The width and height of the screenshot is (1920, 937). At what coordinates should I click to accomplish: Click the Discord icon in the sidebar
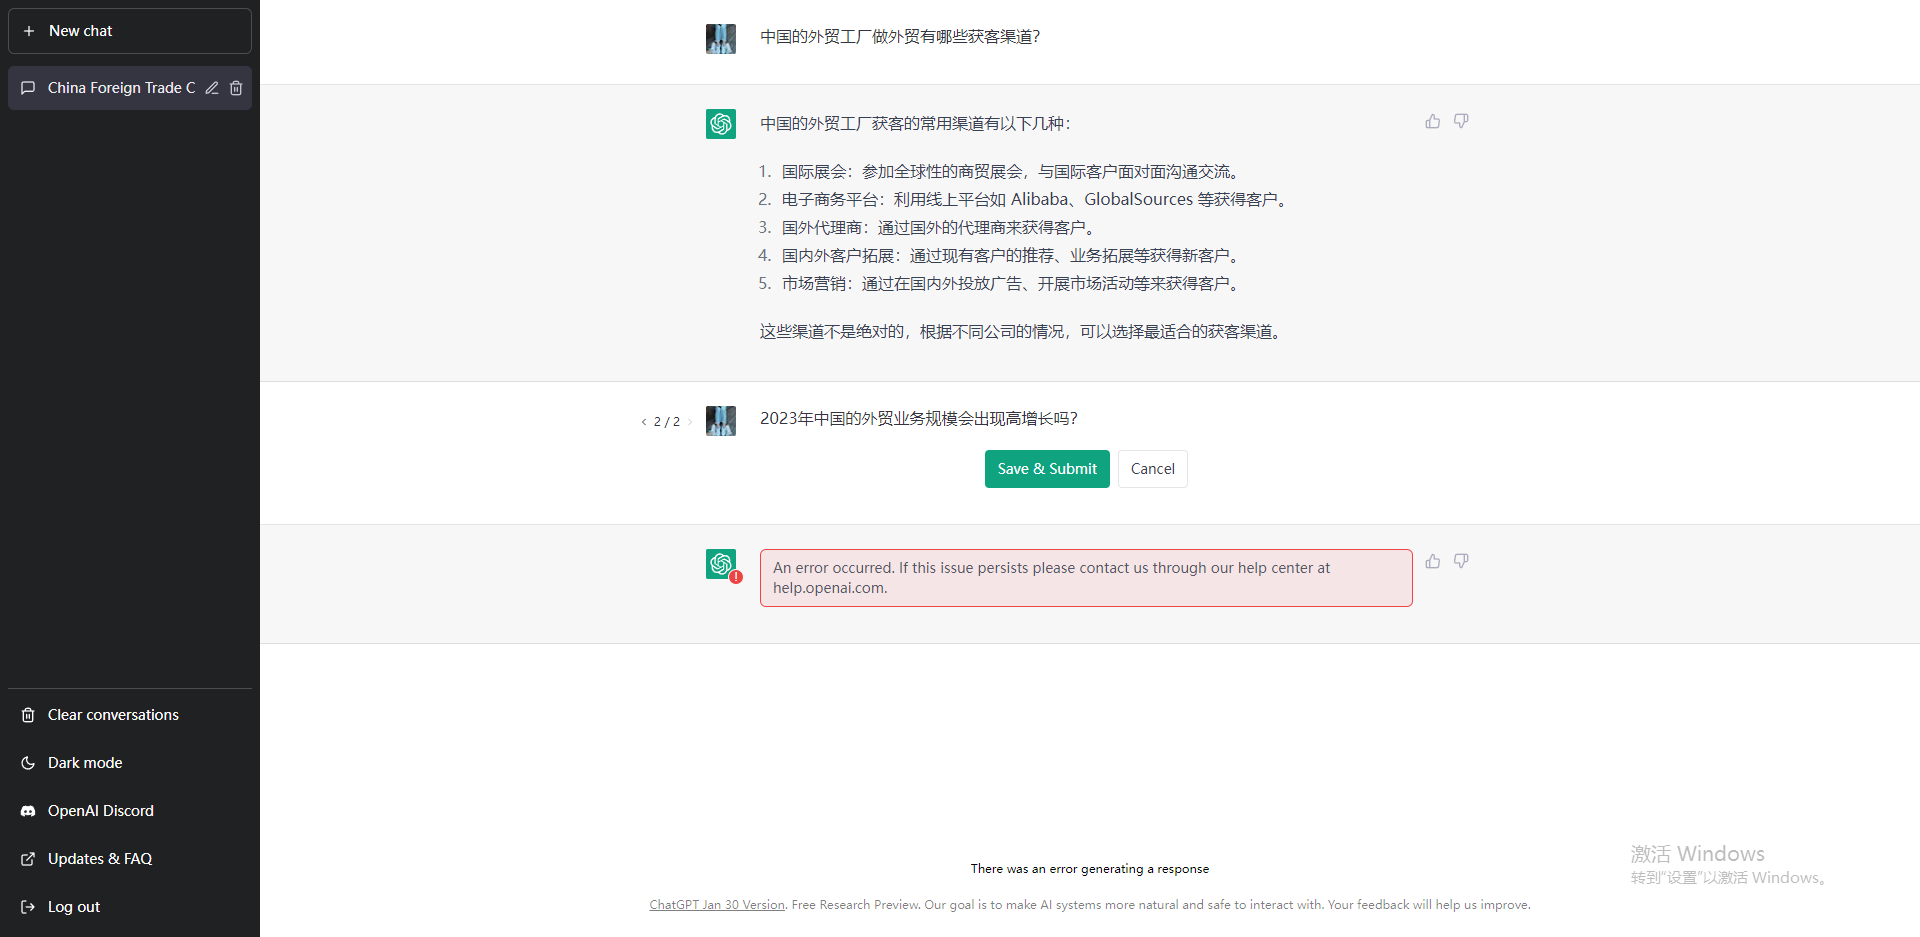coord(28,811)
